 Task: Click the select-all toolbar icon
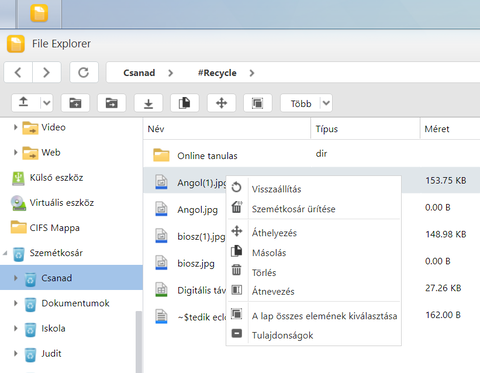258,103
